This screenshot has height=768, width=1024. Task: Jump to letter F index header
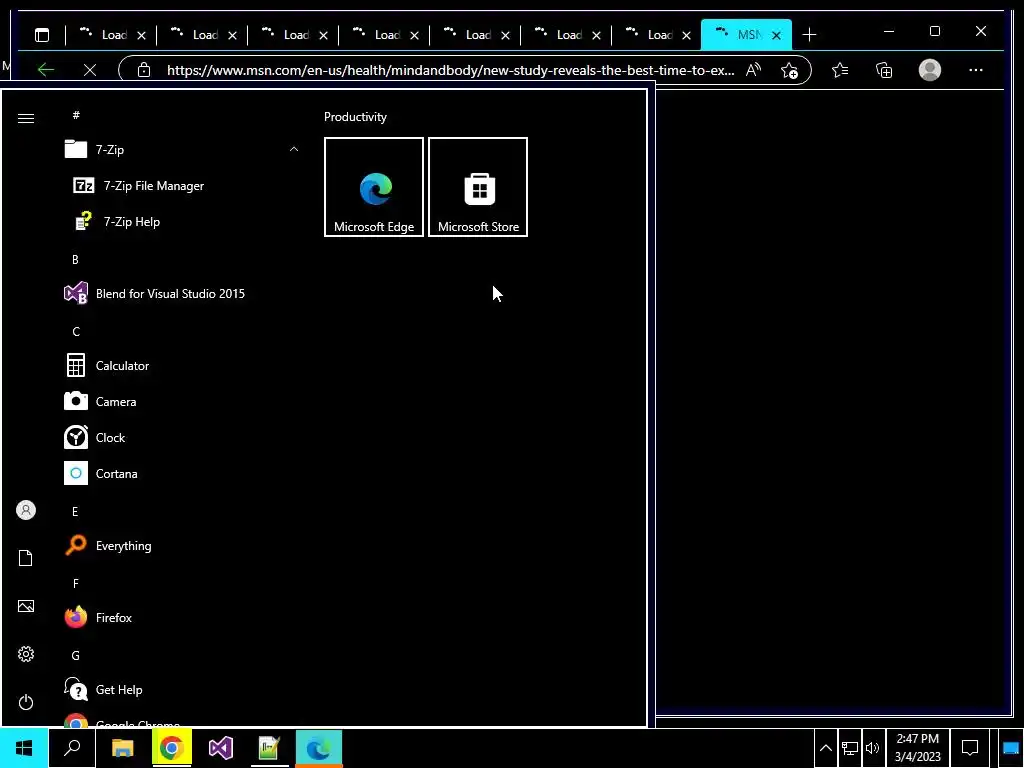click(x=76, y=584)
